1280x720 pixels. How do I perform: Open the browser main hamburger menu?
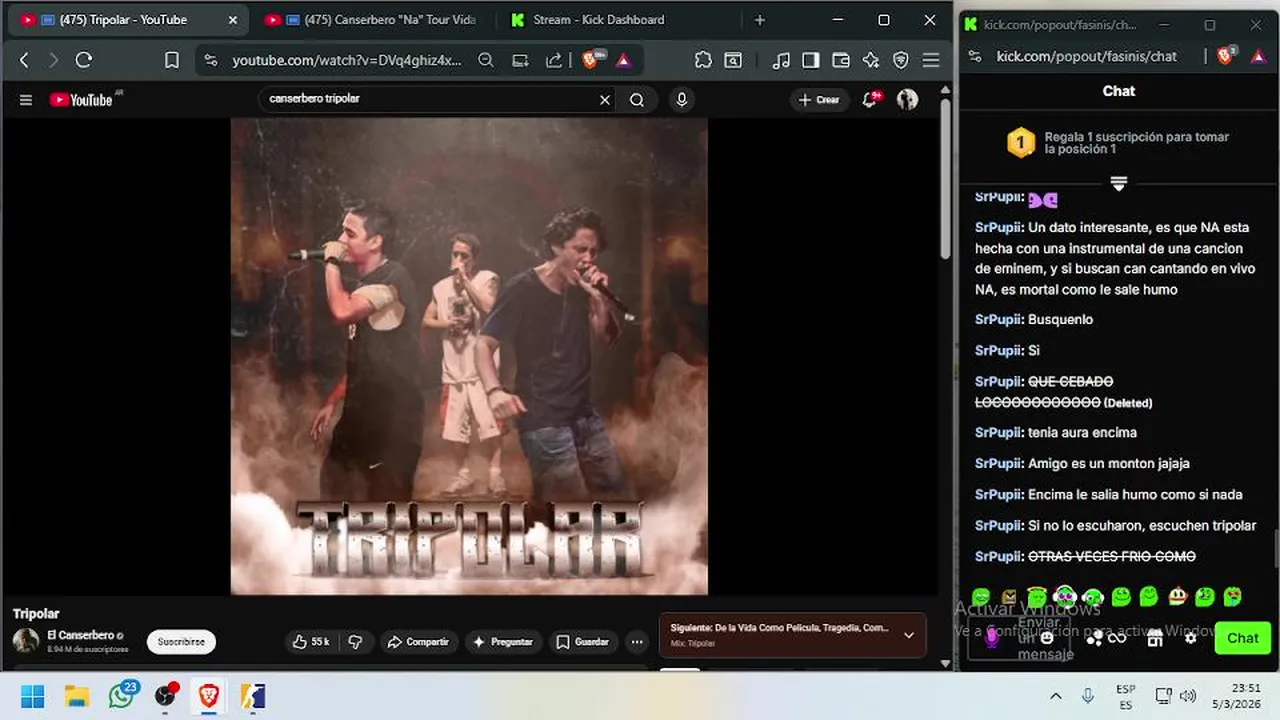[931, 60]
